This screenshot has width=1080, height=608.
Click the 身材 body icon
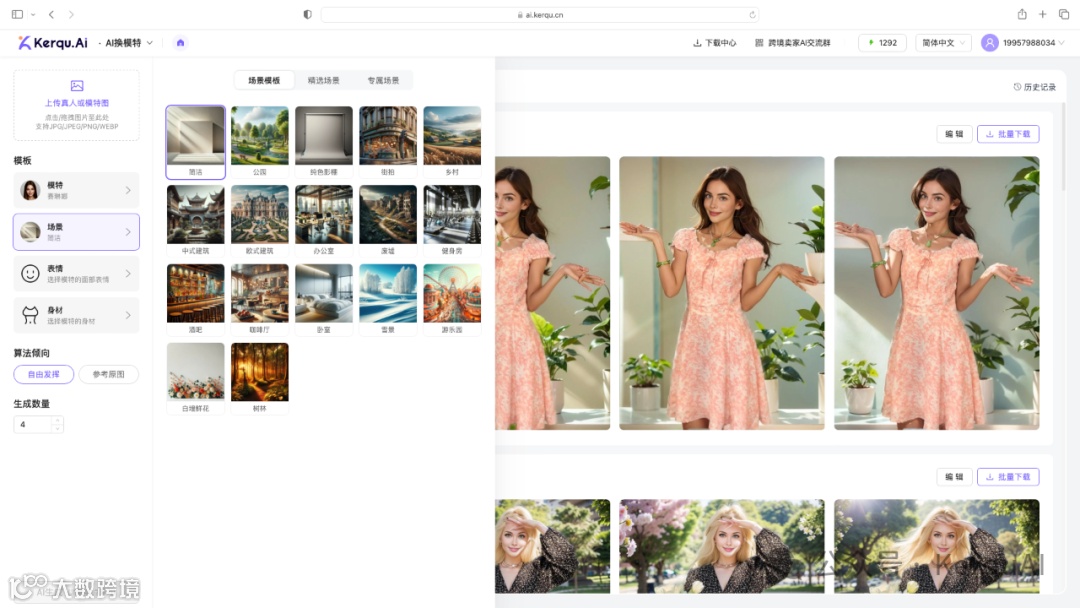click(x=30, y=315)
